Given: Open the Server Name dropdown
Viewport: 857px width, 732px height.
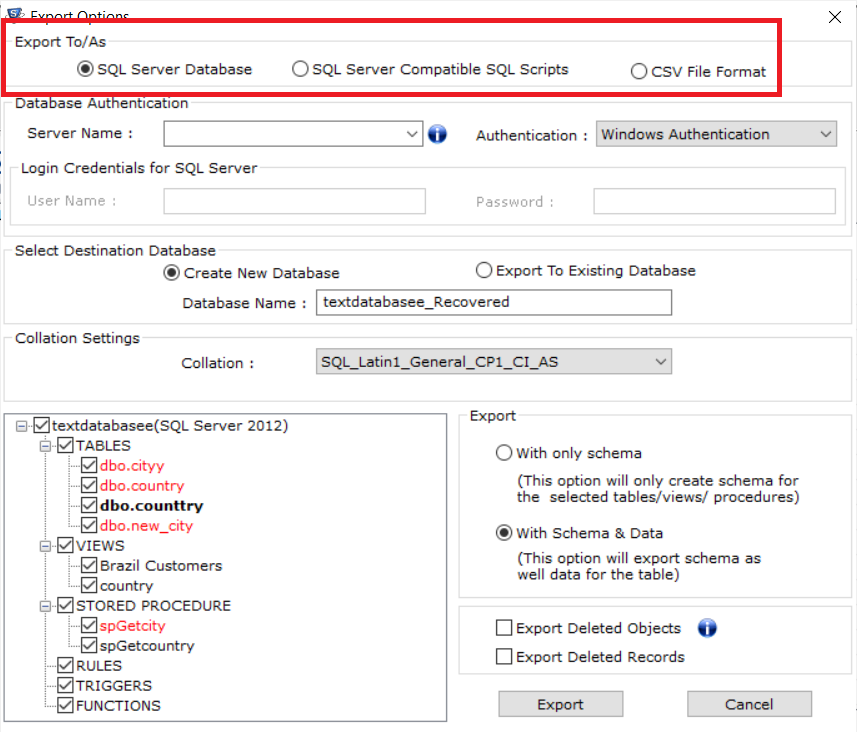Looking at the screenshot, I should (413, 134).
